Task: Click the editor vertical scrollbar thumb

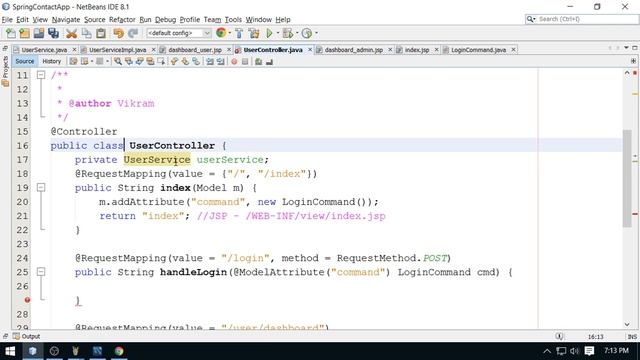Action: [x=627, y=178]
